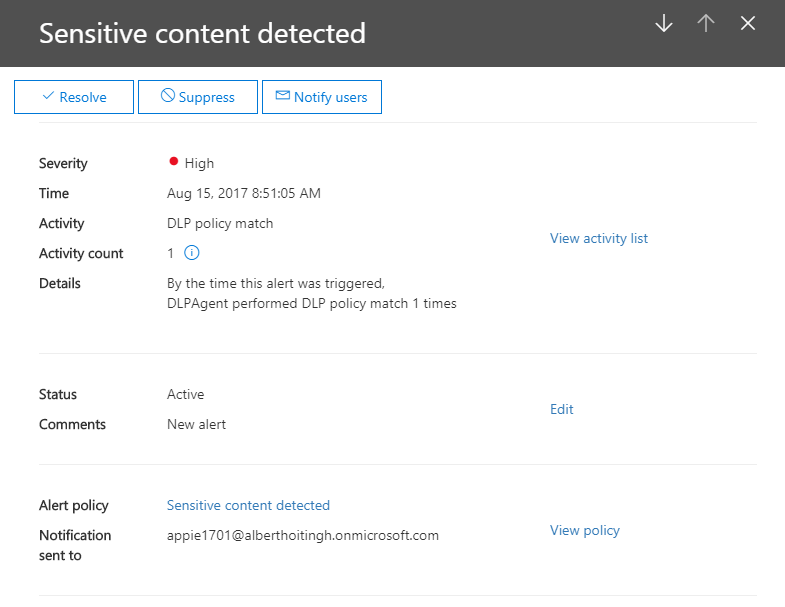Go to the previous alert with up arrow
The image size is (785, 607).
pos(706,24)
